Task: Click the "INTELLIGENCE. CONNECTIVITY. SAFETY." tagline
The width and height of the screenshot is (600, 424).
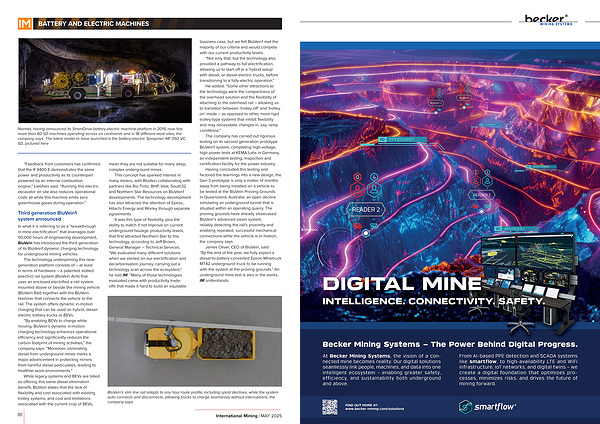Action: 433,302
